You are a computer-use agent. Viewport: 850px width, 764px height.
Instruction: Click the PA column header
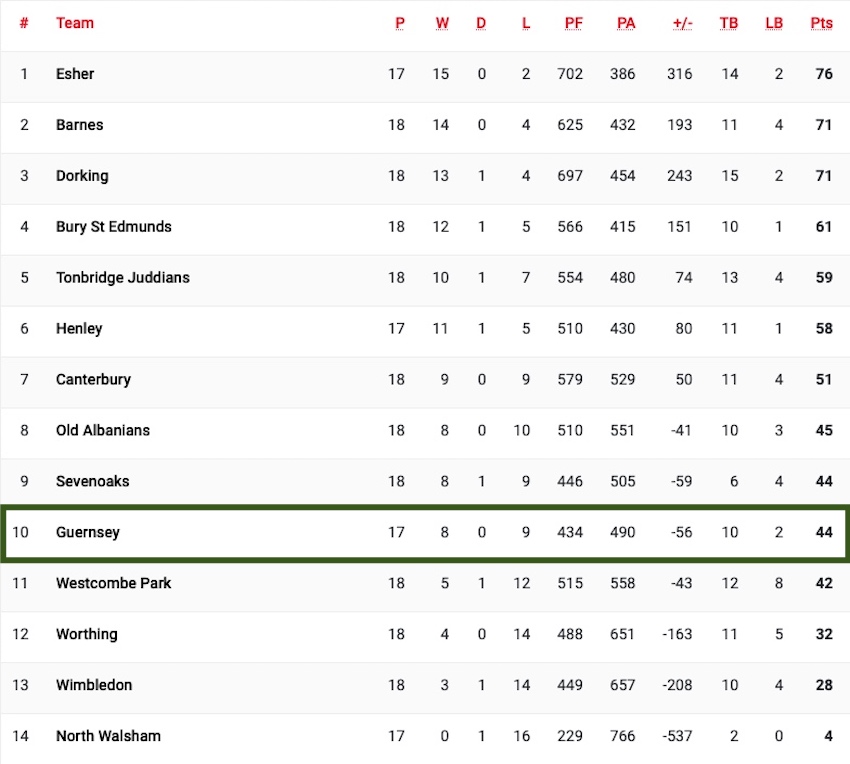tap(626, 23)
